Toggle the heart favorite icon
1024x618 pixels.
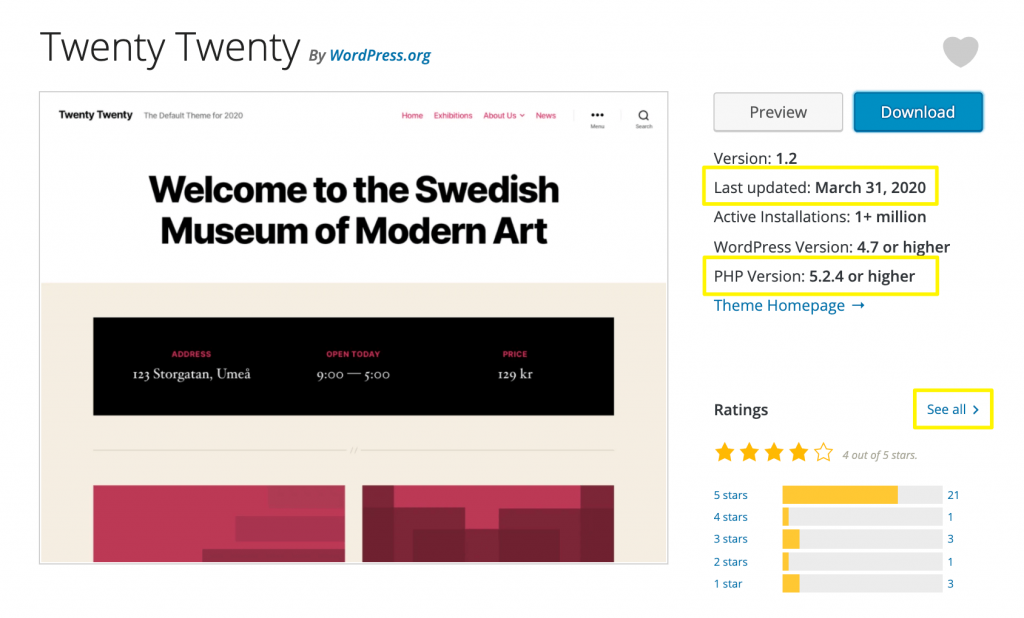(x=960, y=52)
